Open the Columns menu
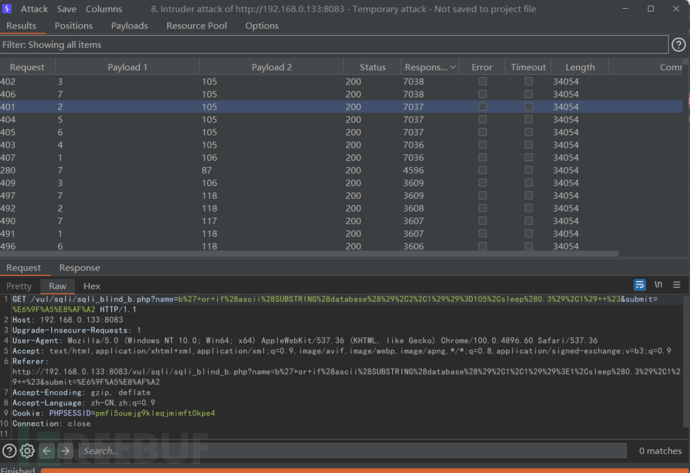 pyautogui.click(x=104, y=9)
